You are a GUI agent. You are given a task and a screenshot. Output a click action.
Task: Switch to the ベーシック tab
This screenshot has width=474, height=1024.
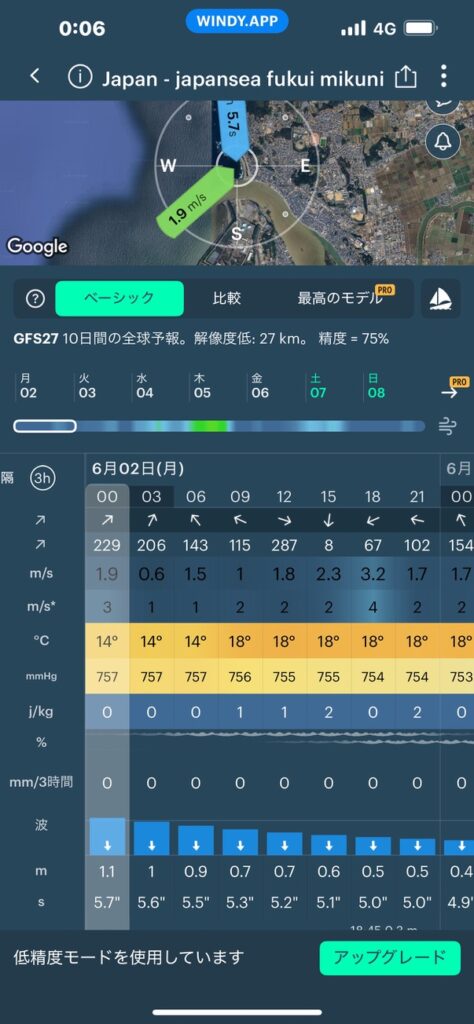click(x=119, y=298)
